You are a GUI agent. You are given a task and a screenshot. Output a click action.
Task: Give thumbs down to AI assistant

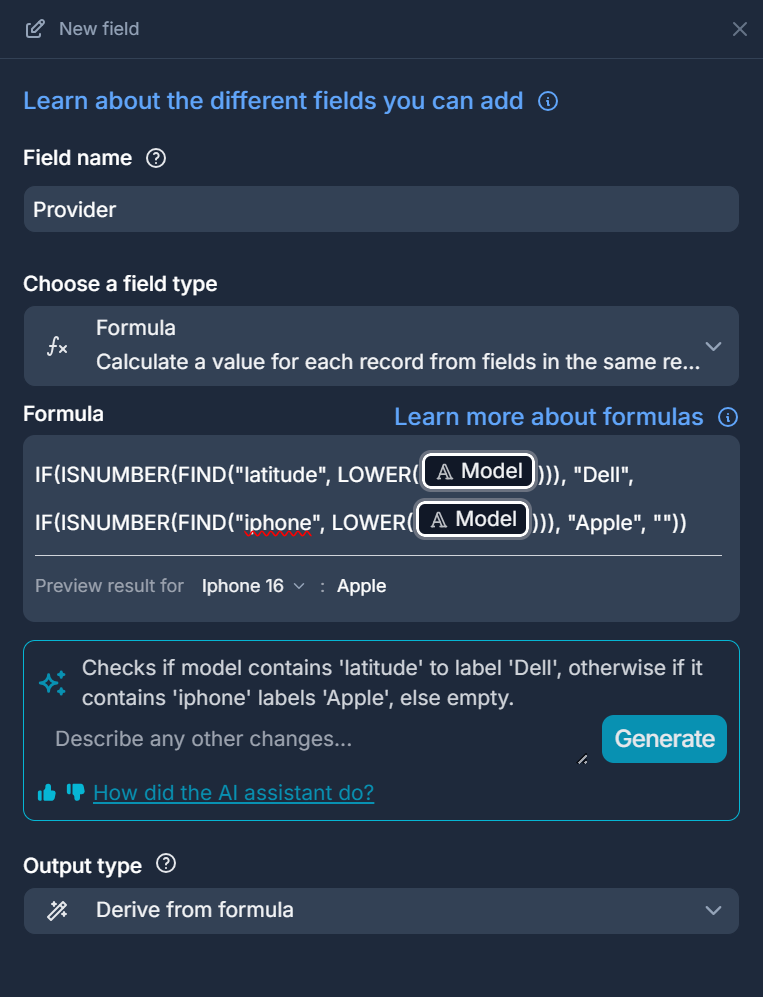point(75,792)
